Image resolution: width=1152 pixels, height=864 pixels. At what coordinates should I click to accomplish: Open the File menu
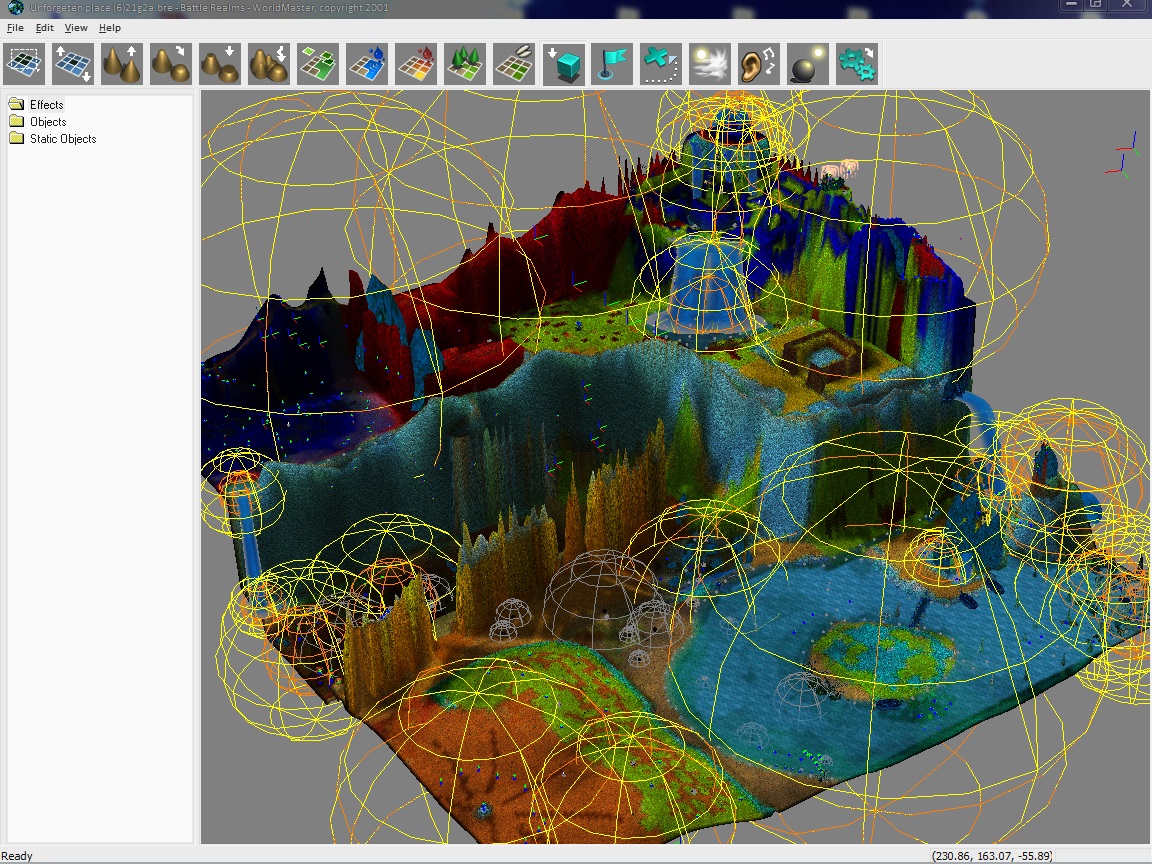(15, 28)
